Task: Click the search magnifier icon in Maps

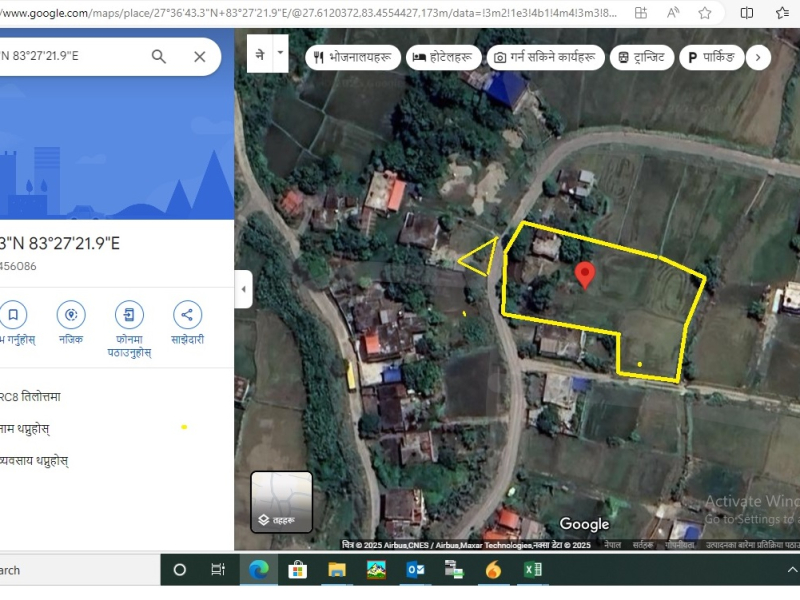Action: [159, 56]
